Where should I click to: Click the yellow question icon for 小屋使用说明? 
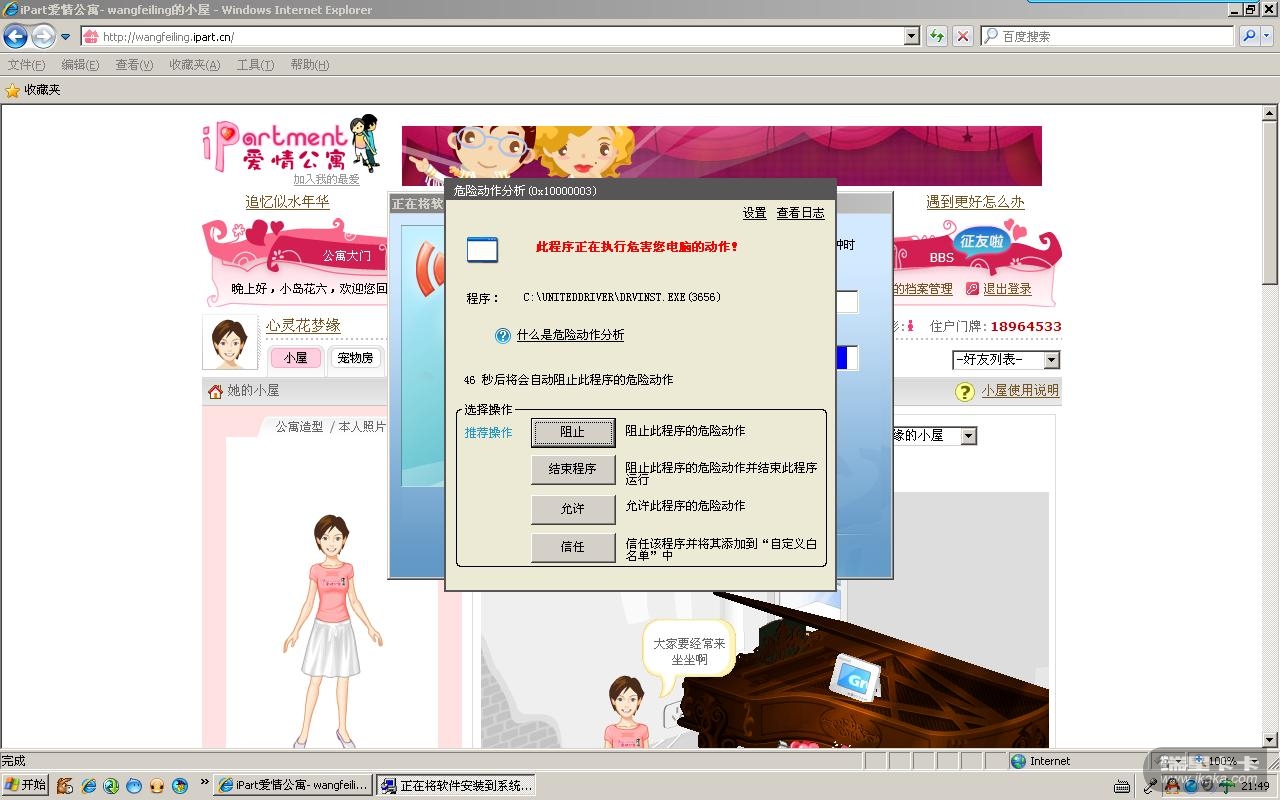click(965, 392)
